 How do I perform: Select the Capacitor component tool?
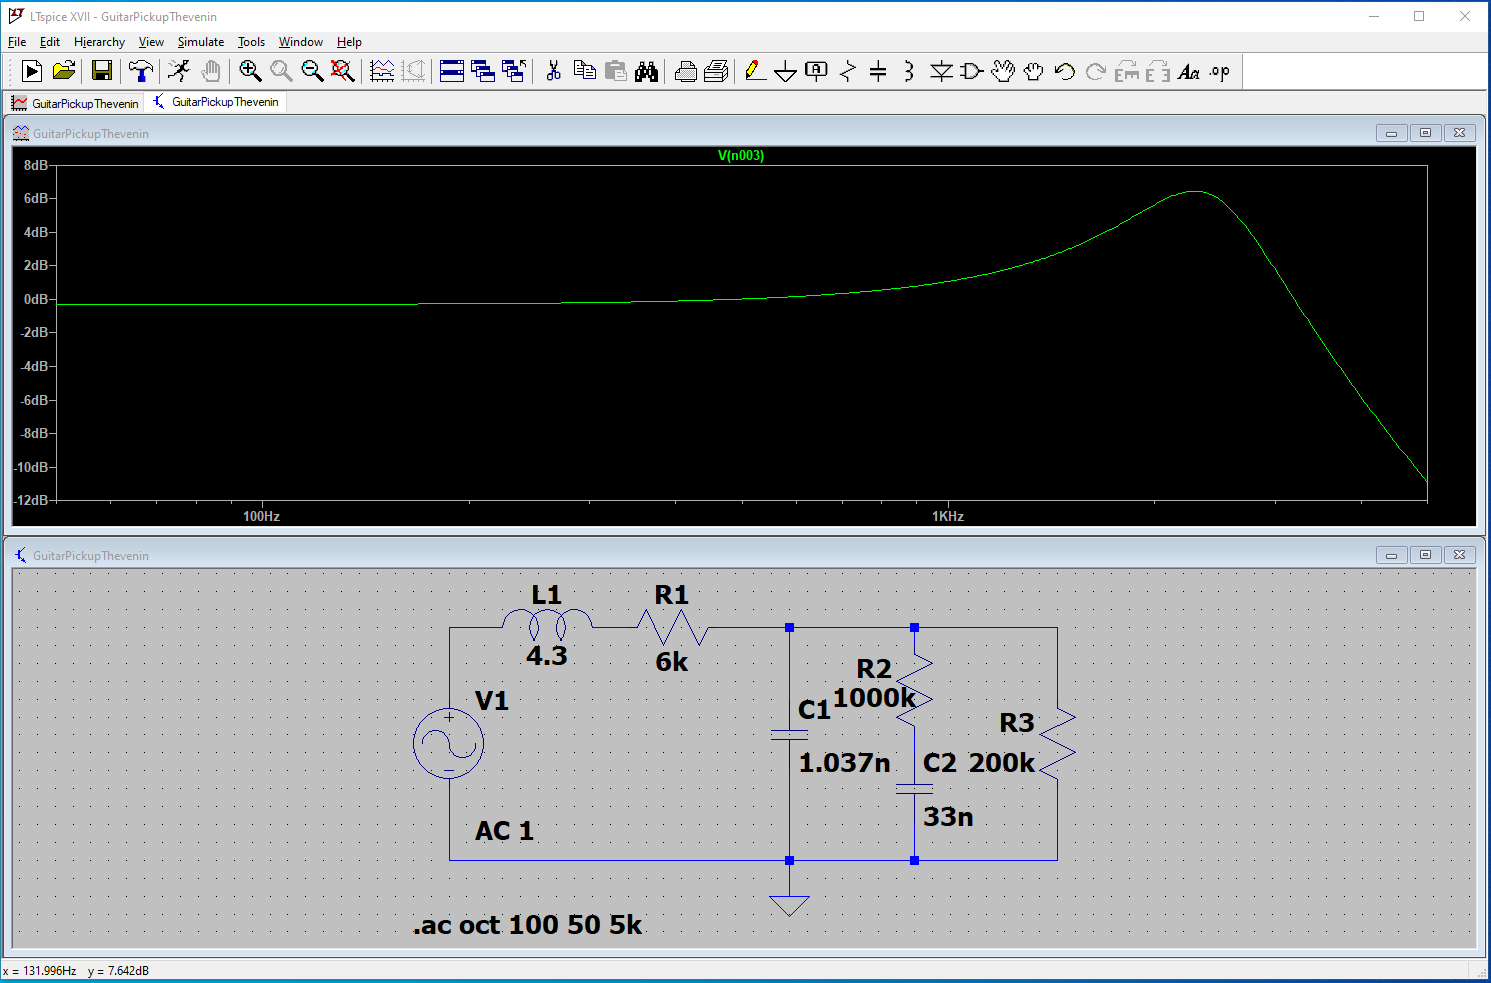(878, 71)
